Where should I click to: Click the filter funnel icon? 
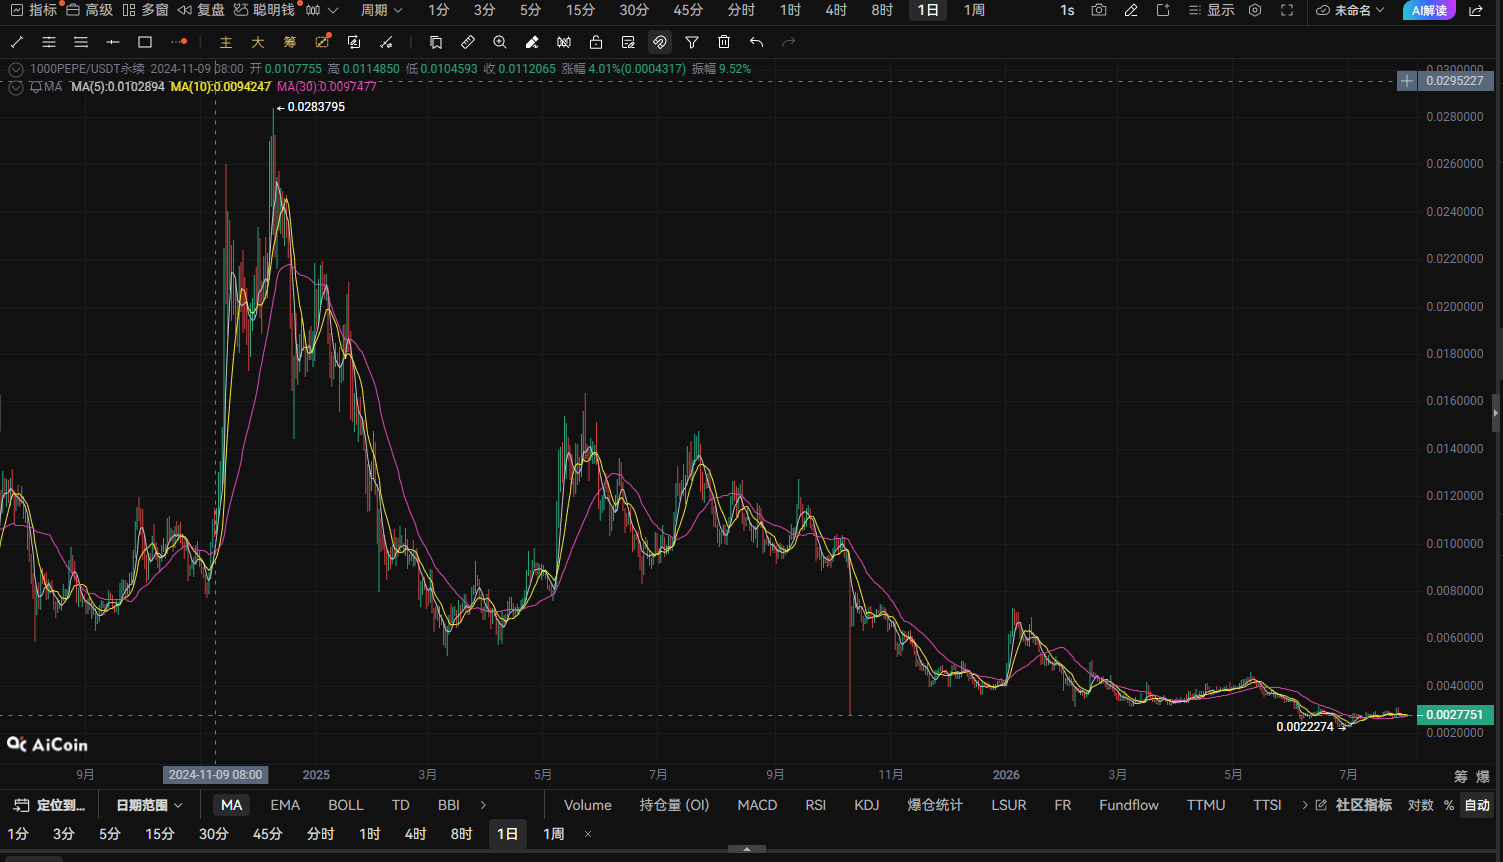coord(692,42)
